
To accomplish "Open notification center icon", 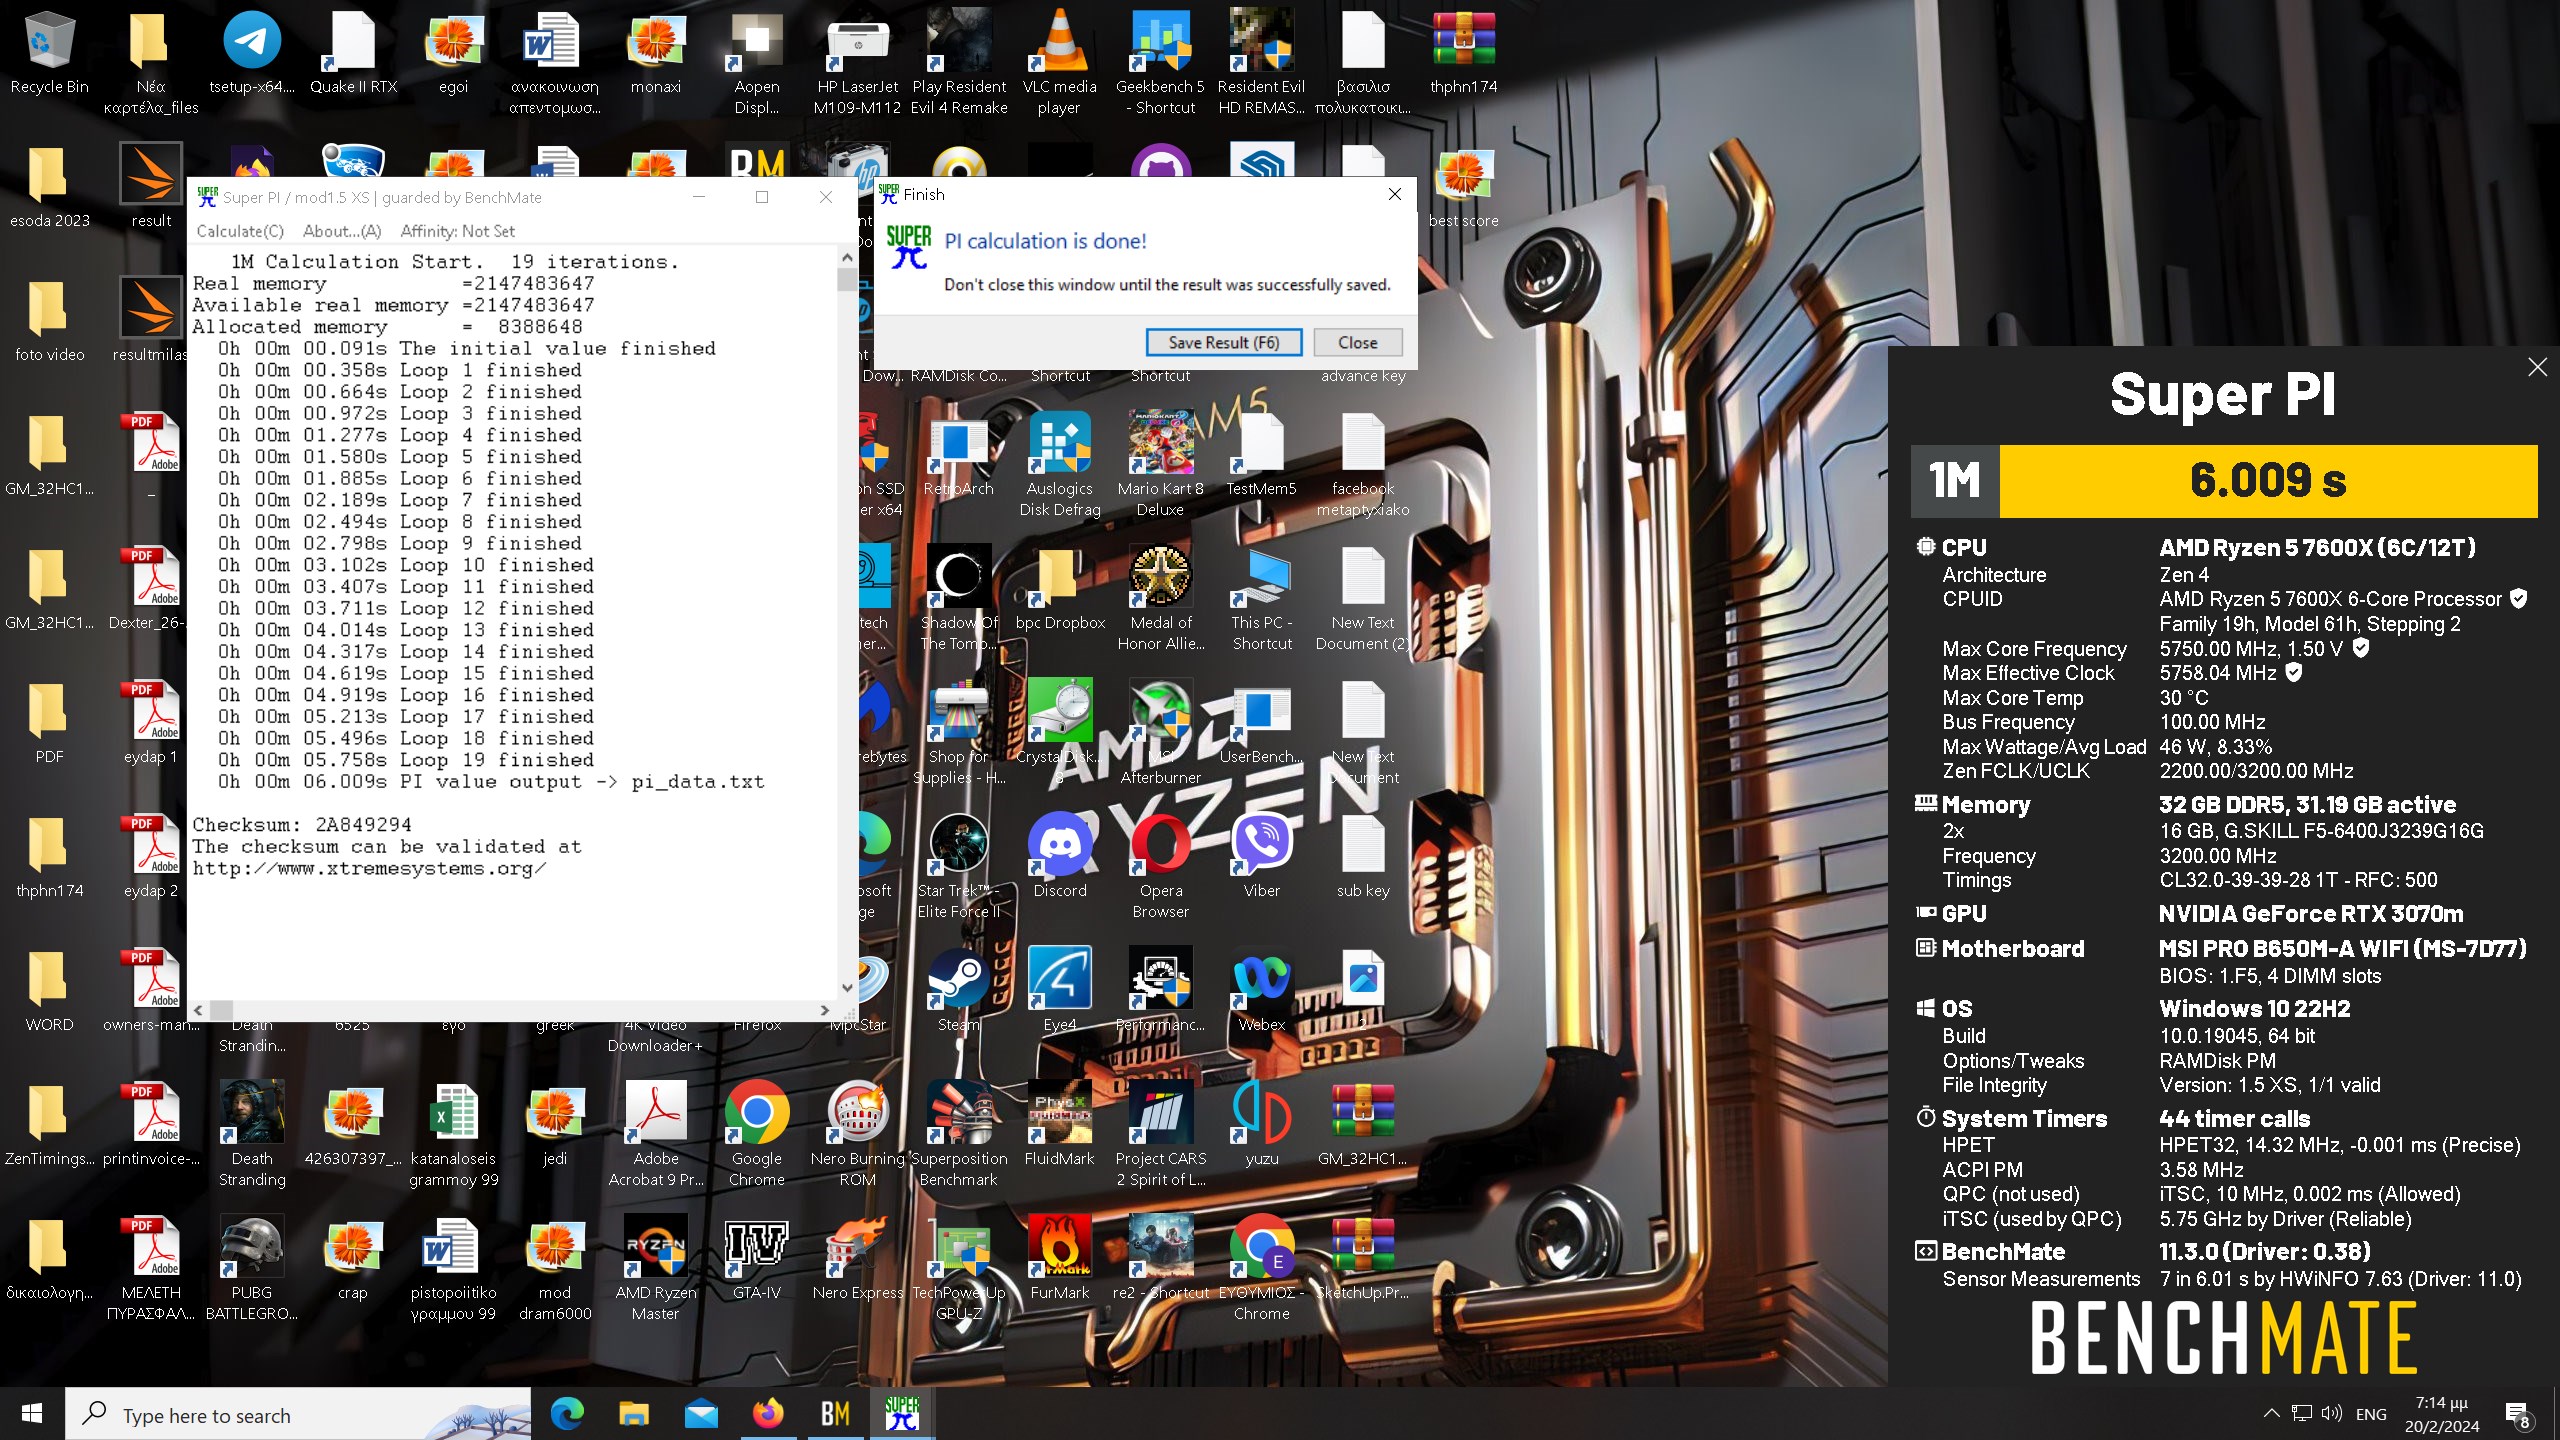I will (2518, 1414).
